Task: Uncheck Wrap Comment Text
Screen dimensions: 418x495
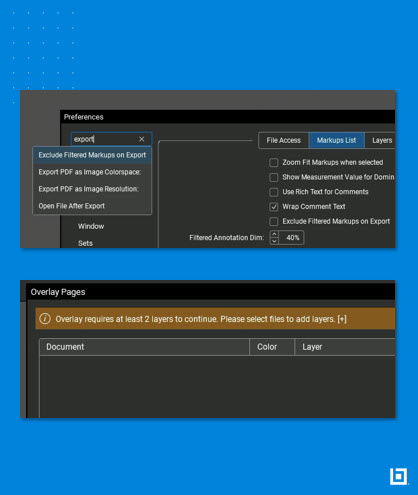Action: coord(274,207)
